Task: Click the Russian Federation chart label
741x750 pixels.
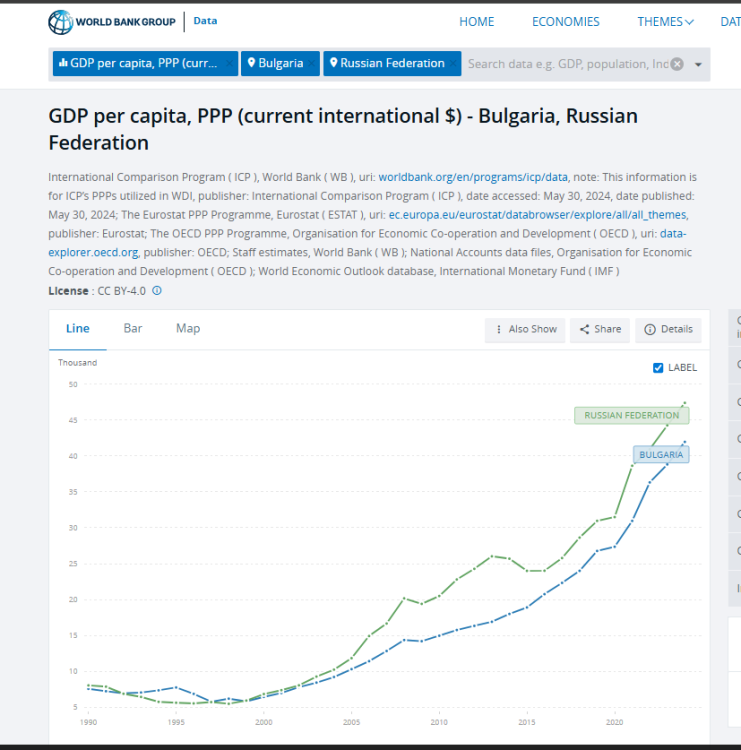Action: coord(631,415)
